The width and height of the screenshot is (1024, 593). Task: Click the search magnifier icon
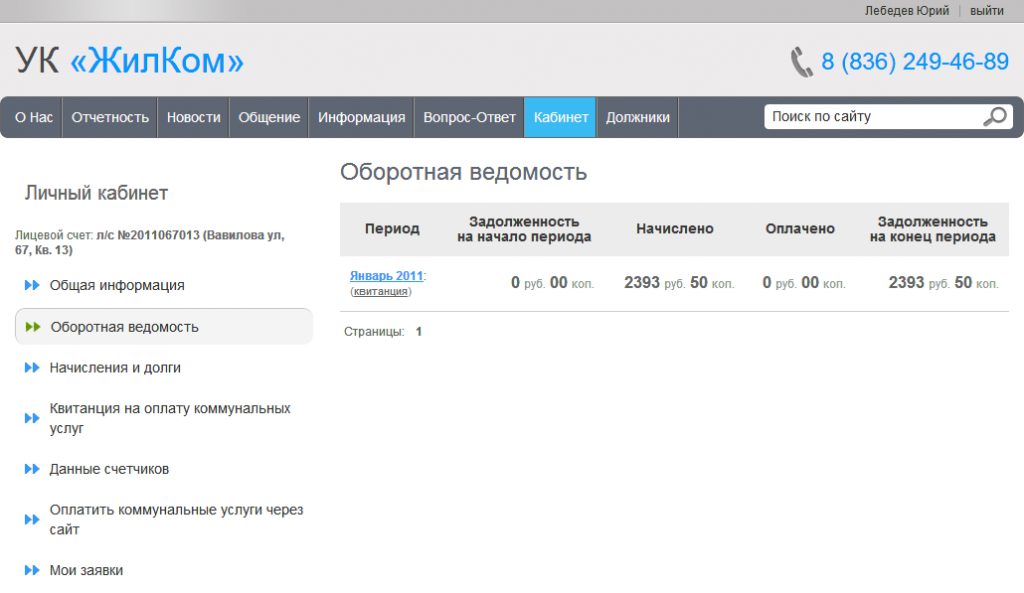coord(994,117)
